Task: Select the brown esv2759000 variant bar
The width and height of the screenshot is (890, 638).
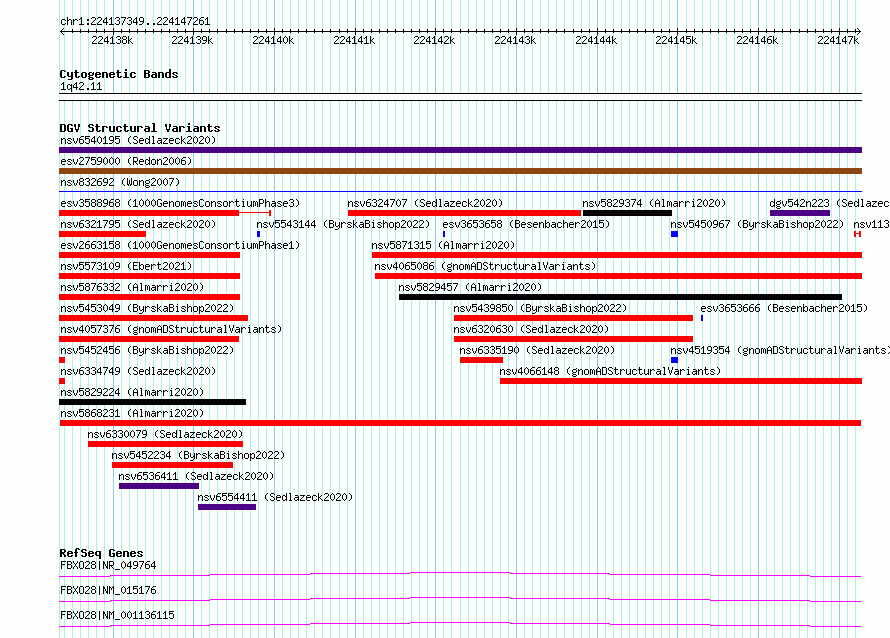Action: pos(460,171)
